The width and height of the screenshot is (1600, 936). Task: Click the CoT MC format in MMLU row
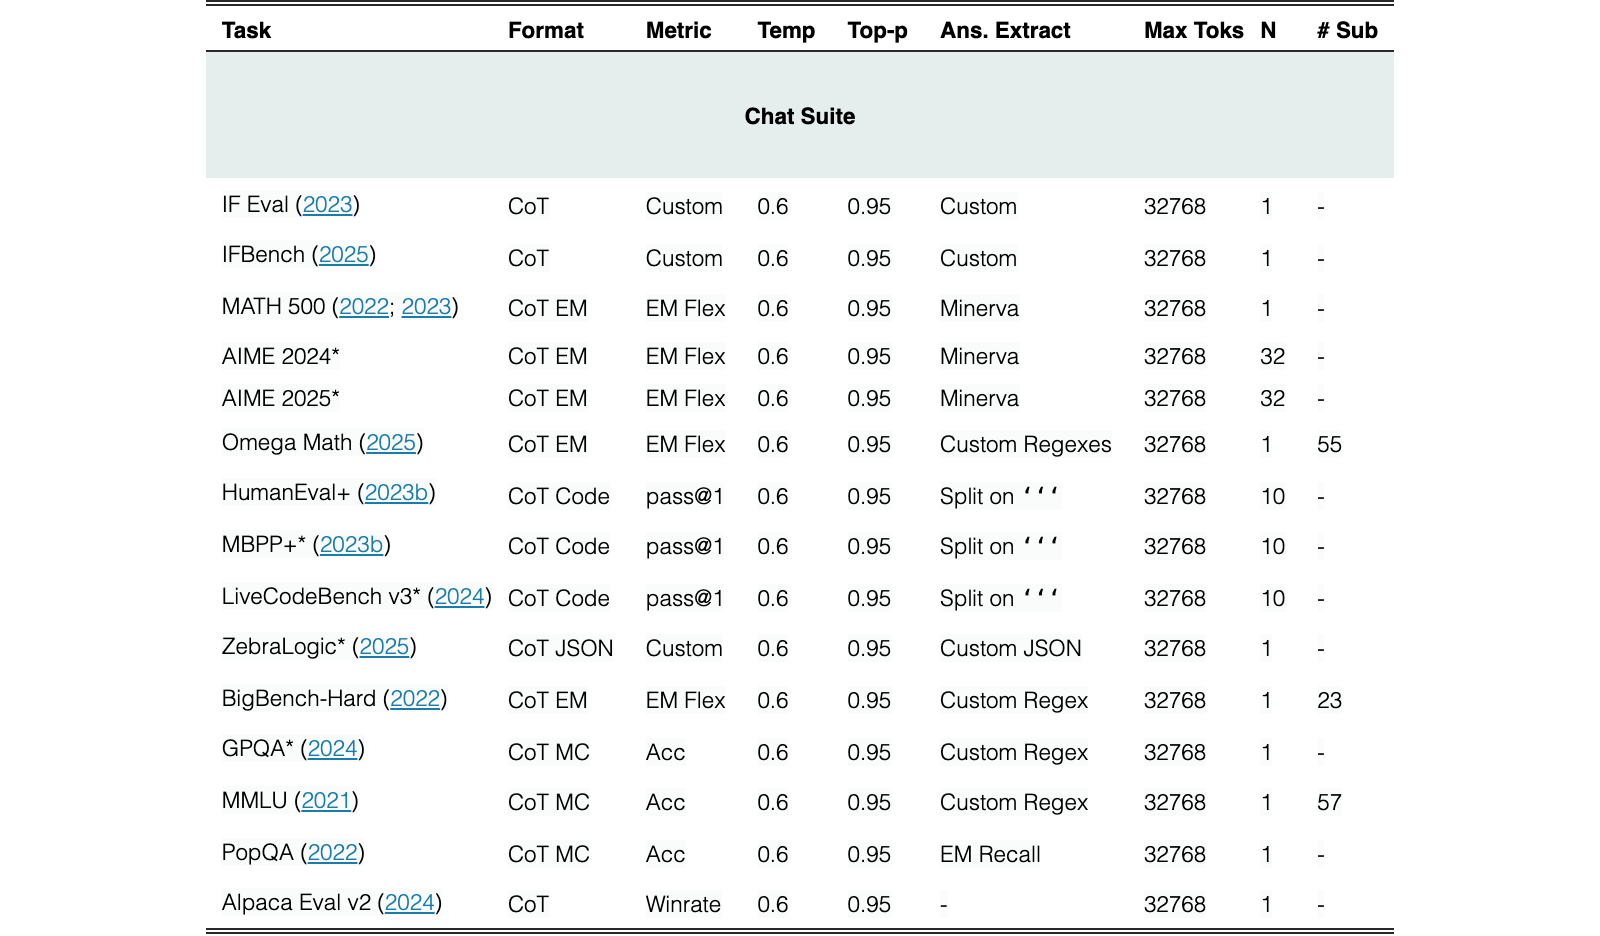(549, 803)
